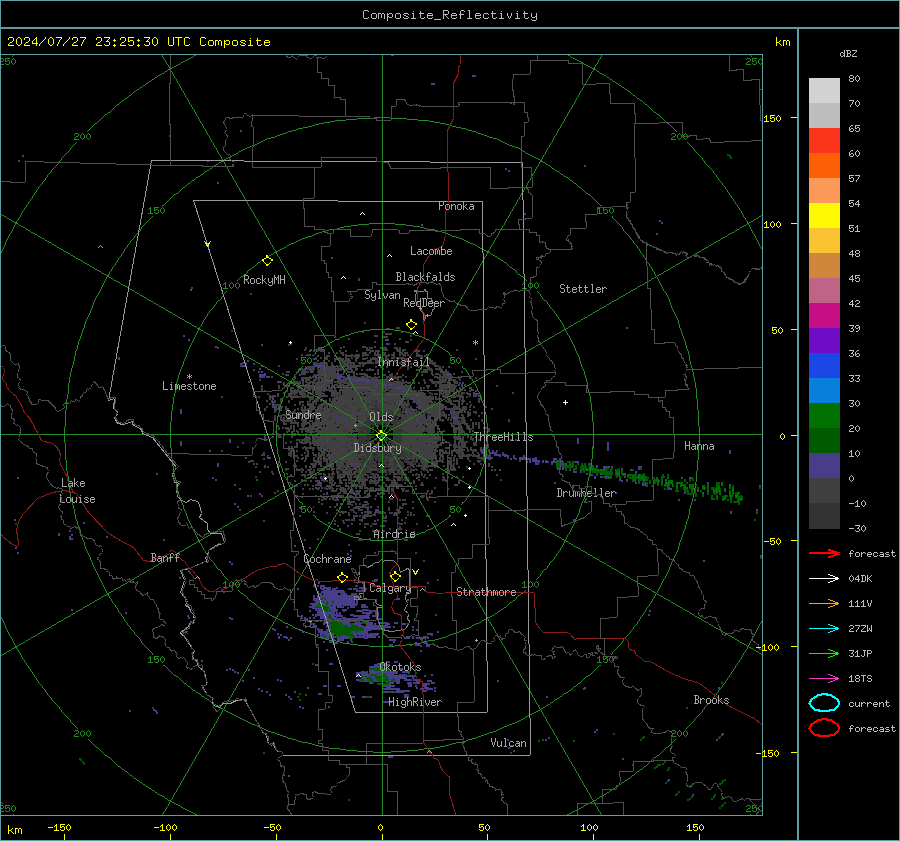
Task: Pick the red 60 dBZ color swatch
Action: [x=824, y=141]
